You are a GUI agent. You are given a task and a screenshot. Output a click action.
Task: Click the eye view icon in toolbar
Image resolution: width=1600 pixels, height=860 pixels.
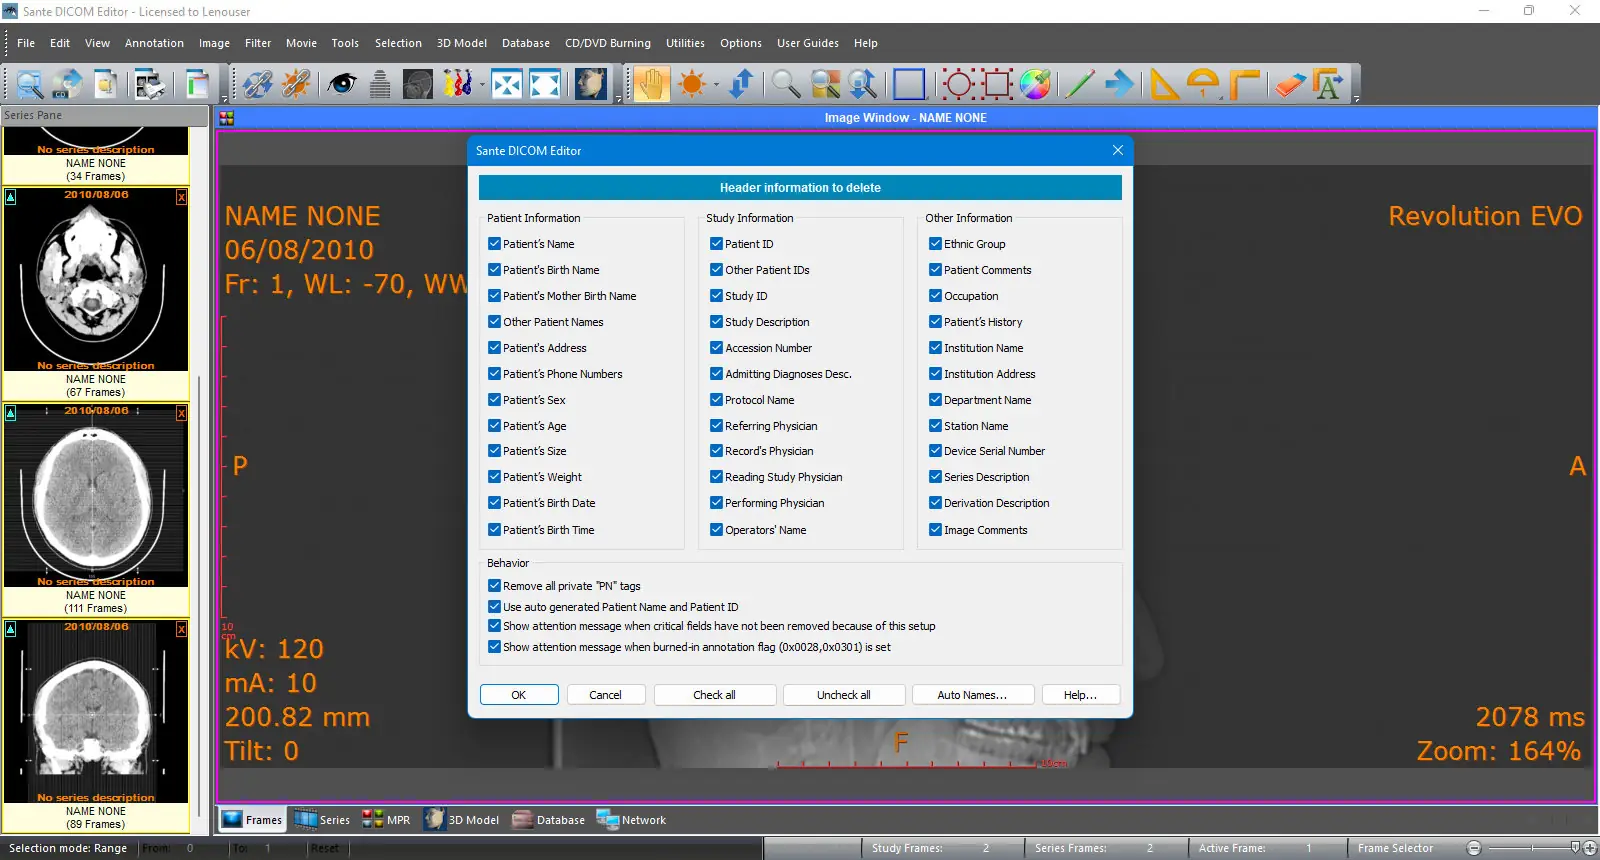pyautogui.click(x=342, y=84)
